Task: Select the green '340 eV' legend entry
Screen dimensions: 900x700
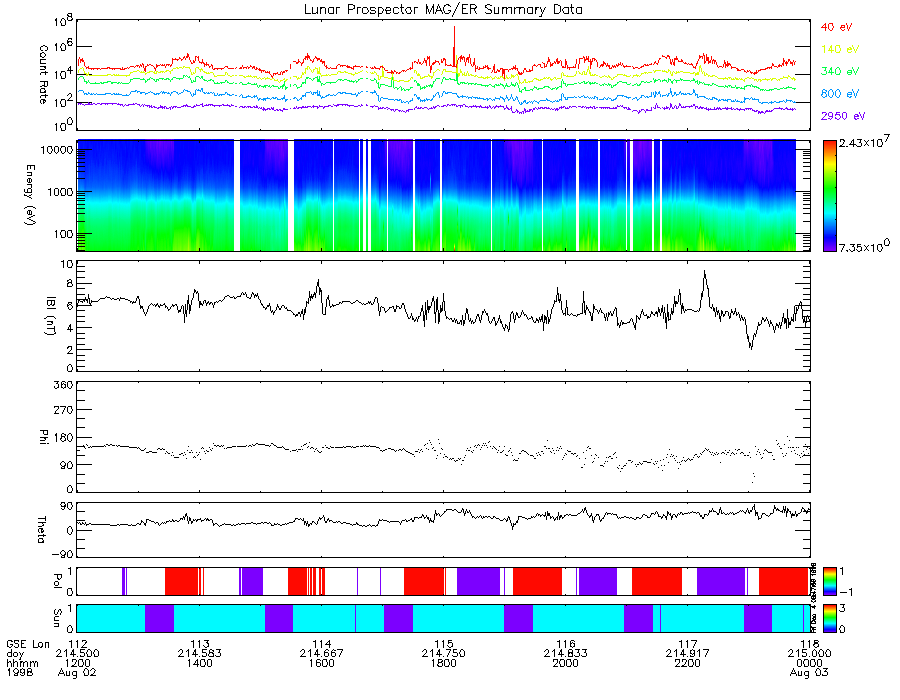Action: coord(840,71)
